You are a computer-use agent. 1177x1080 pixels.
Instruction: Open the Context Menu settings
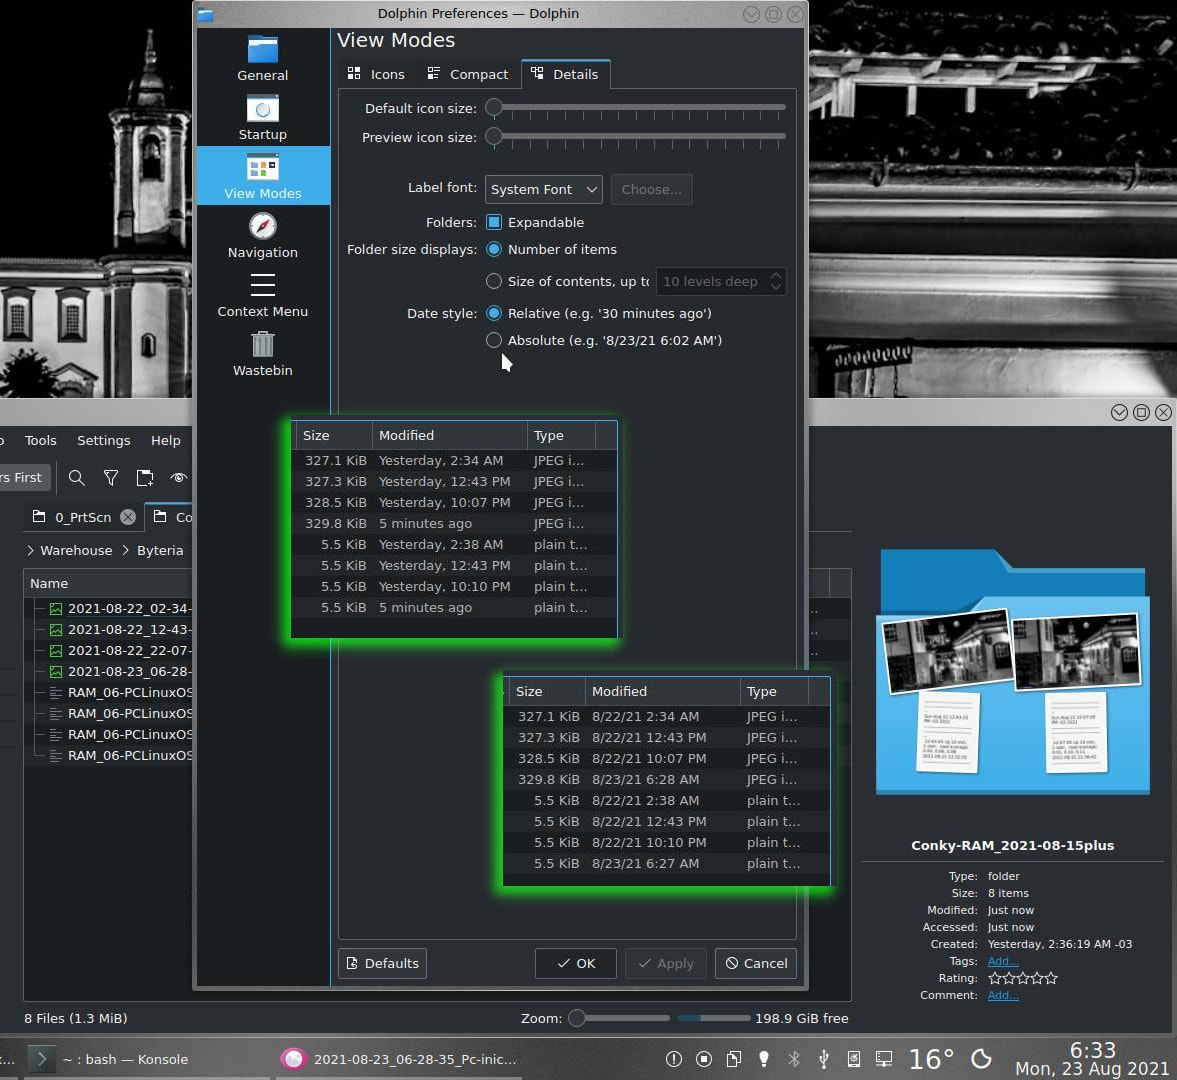pyautogui.click(x=263, y=294)
